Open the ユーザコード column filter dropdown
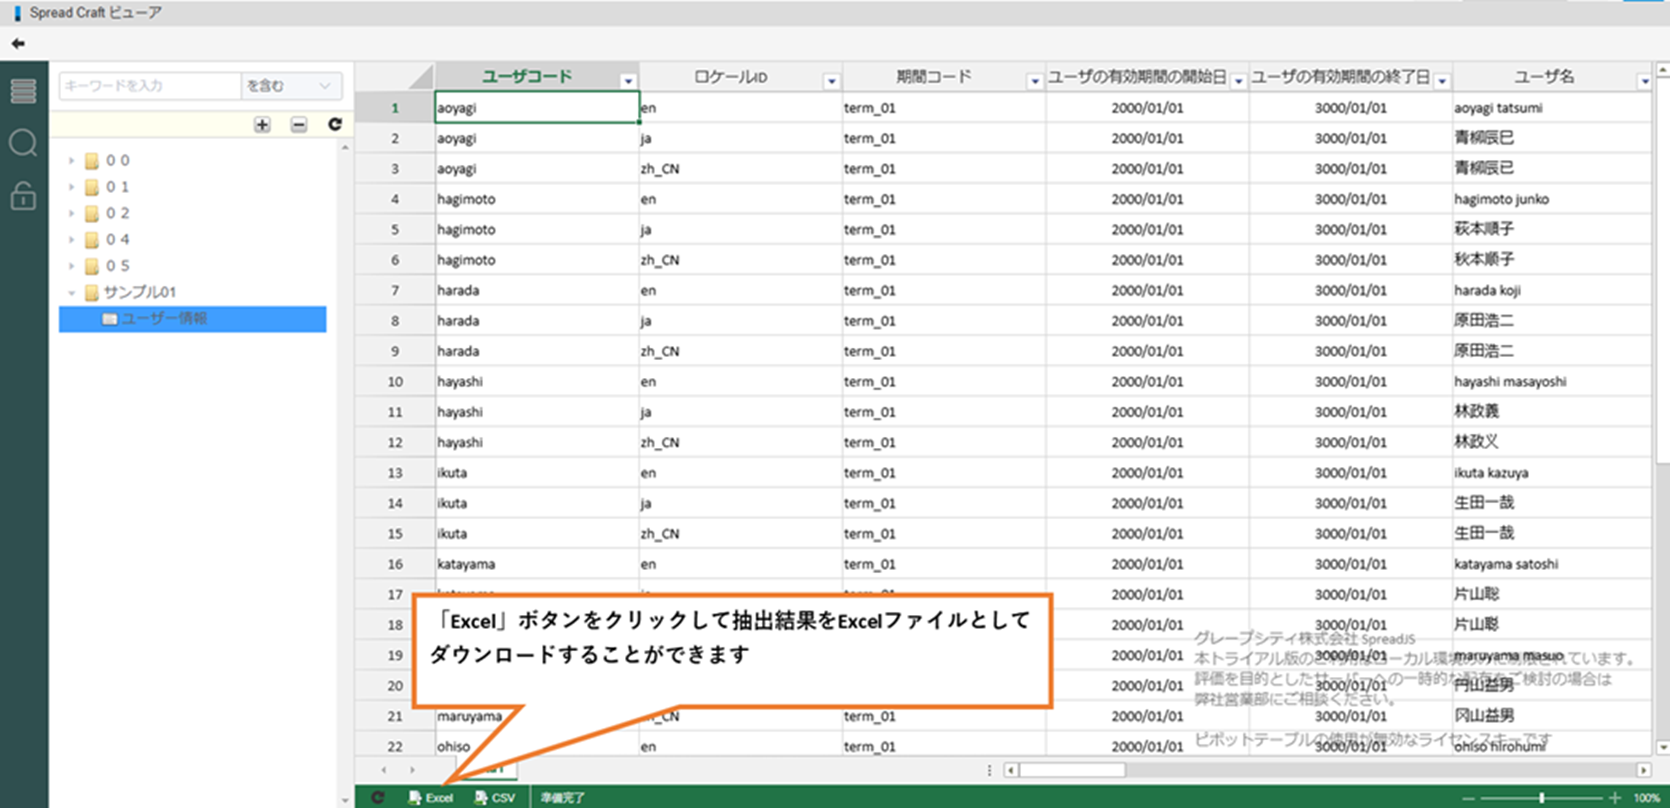This screenshot has height=808, width=1670. tap(628, 81)
